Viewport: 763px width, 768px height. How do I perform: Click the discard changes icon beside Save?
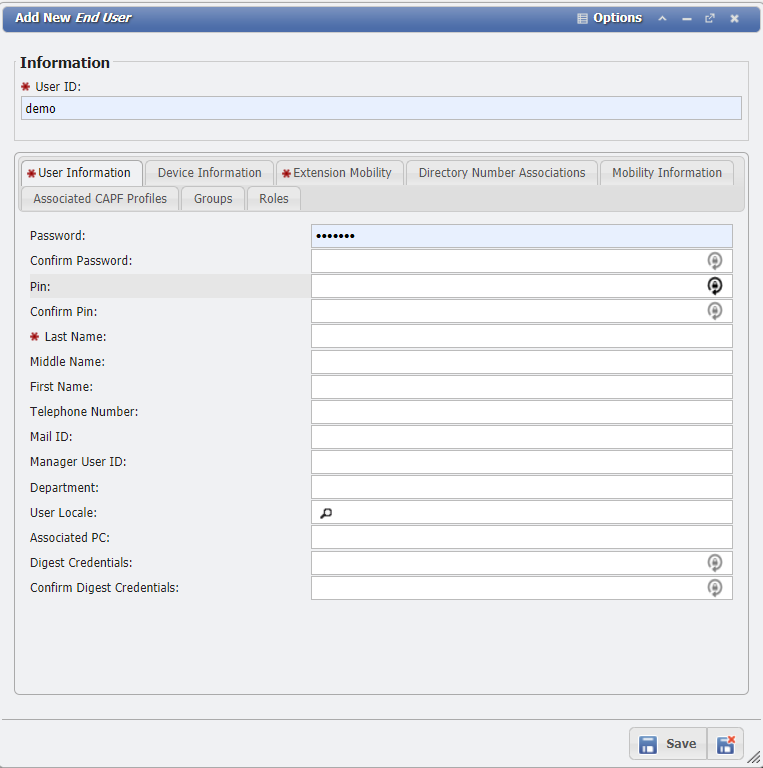726,744
